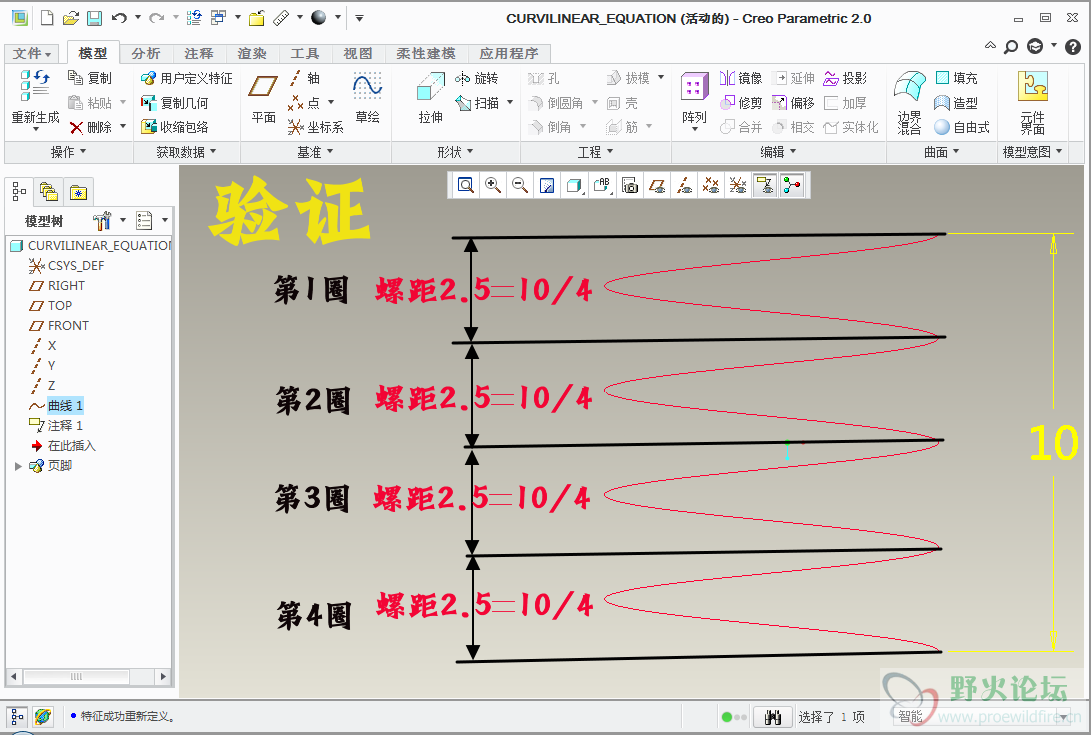Select the Plane (平面) datum tool
Image resolution: width=1091 pixels, height=735 pixels.
coord(264,99)
